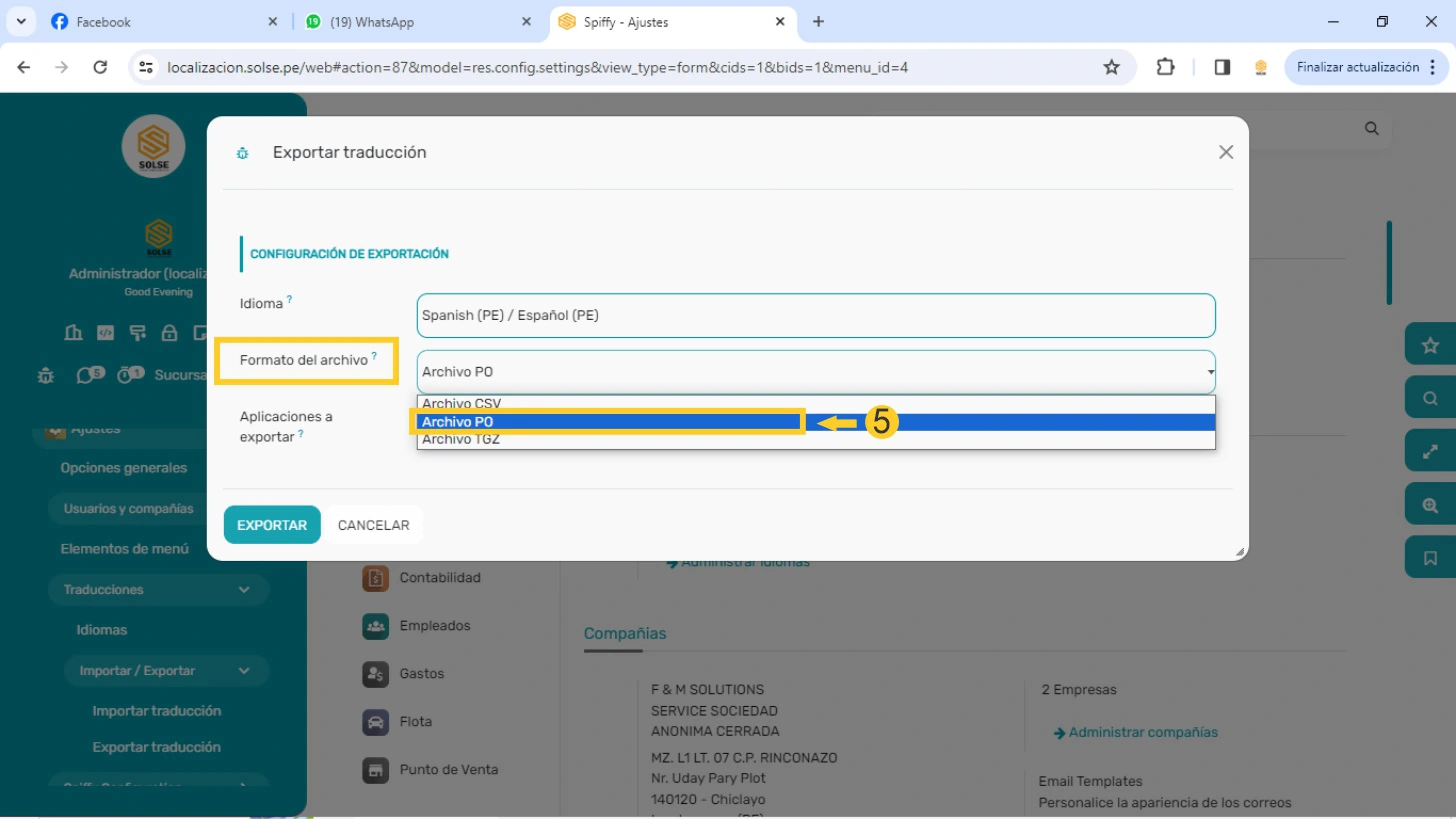This screenshot has height=819, width=1456.
Task: Open the Chrome extensions puzzle icon
Action: point(1165,67)
